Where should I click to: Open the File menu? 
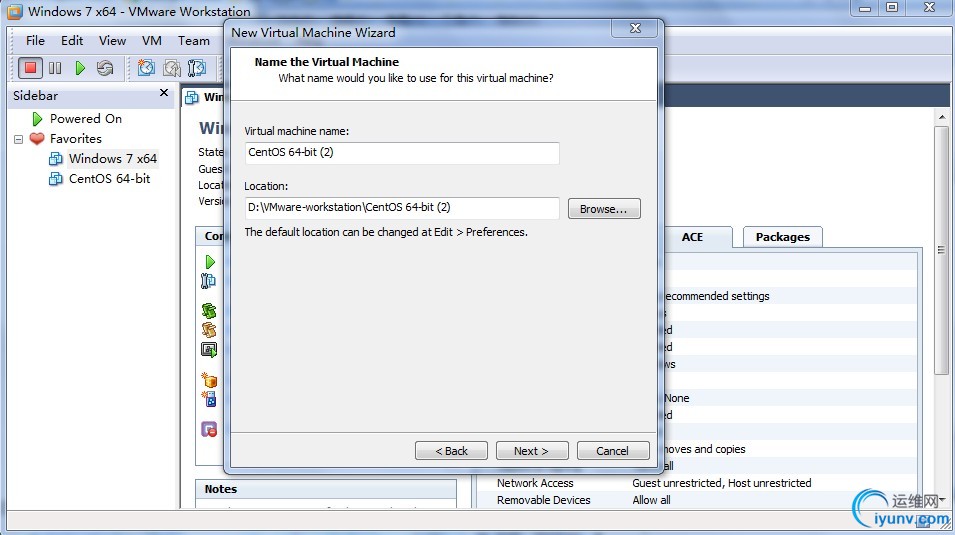(x=35, y=40)
